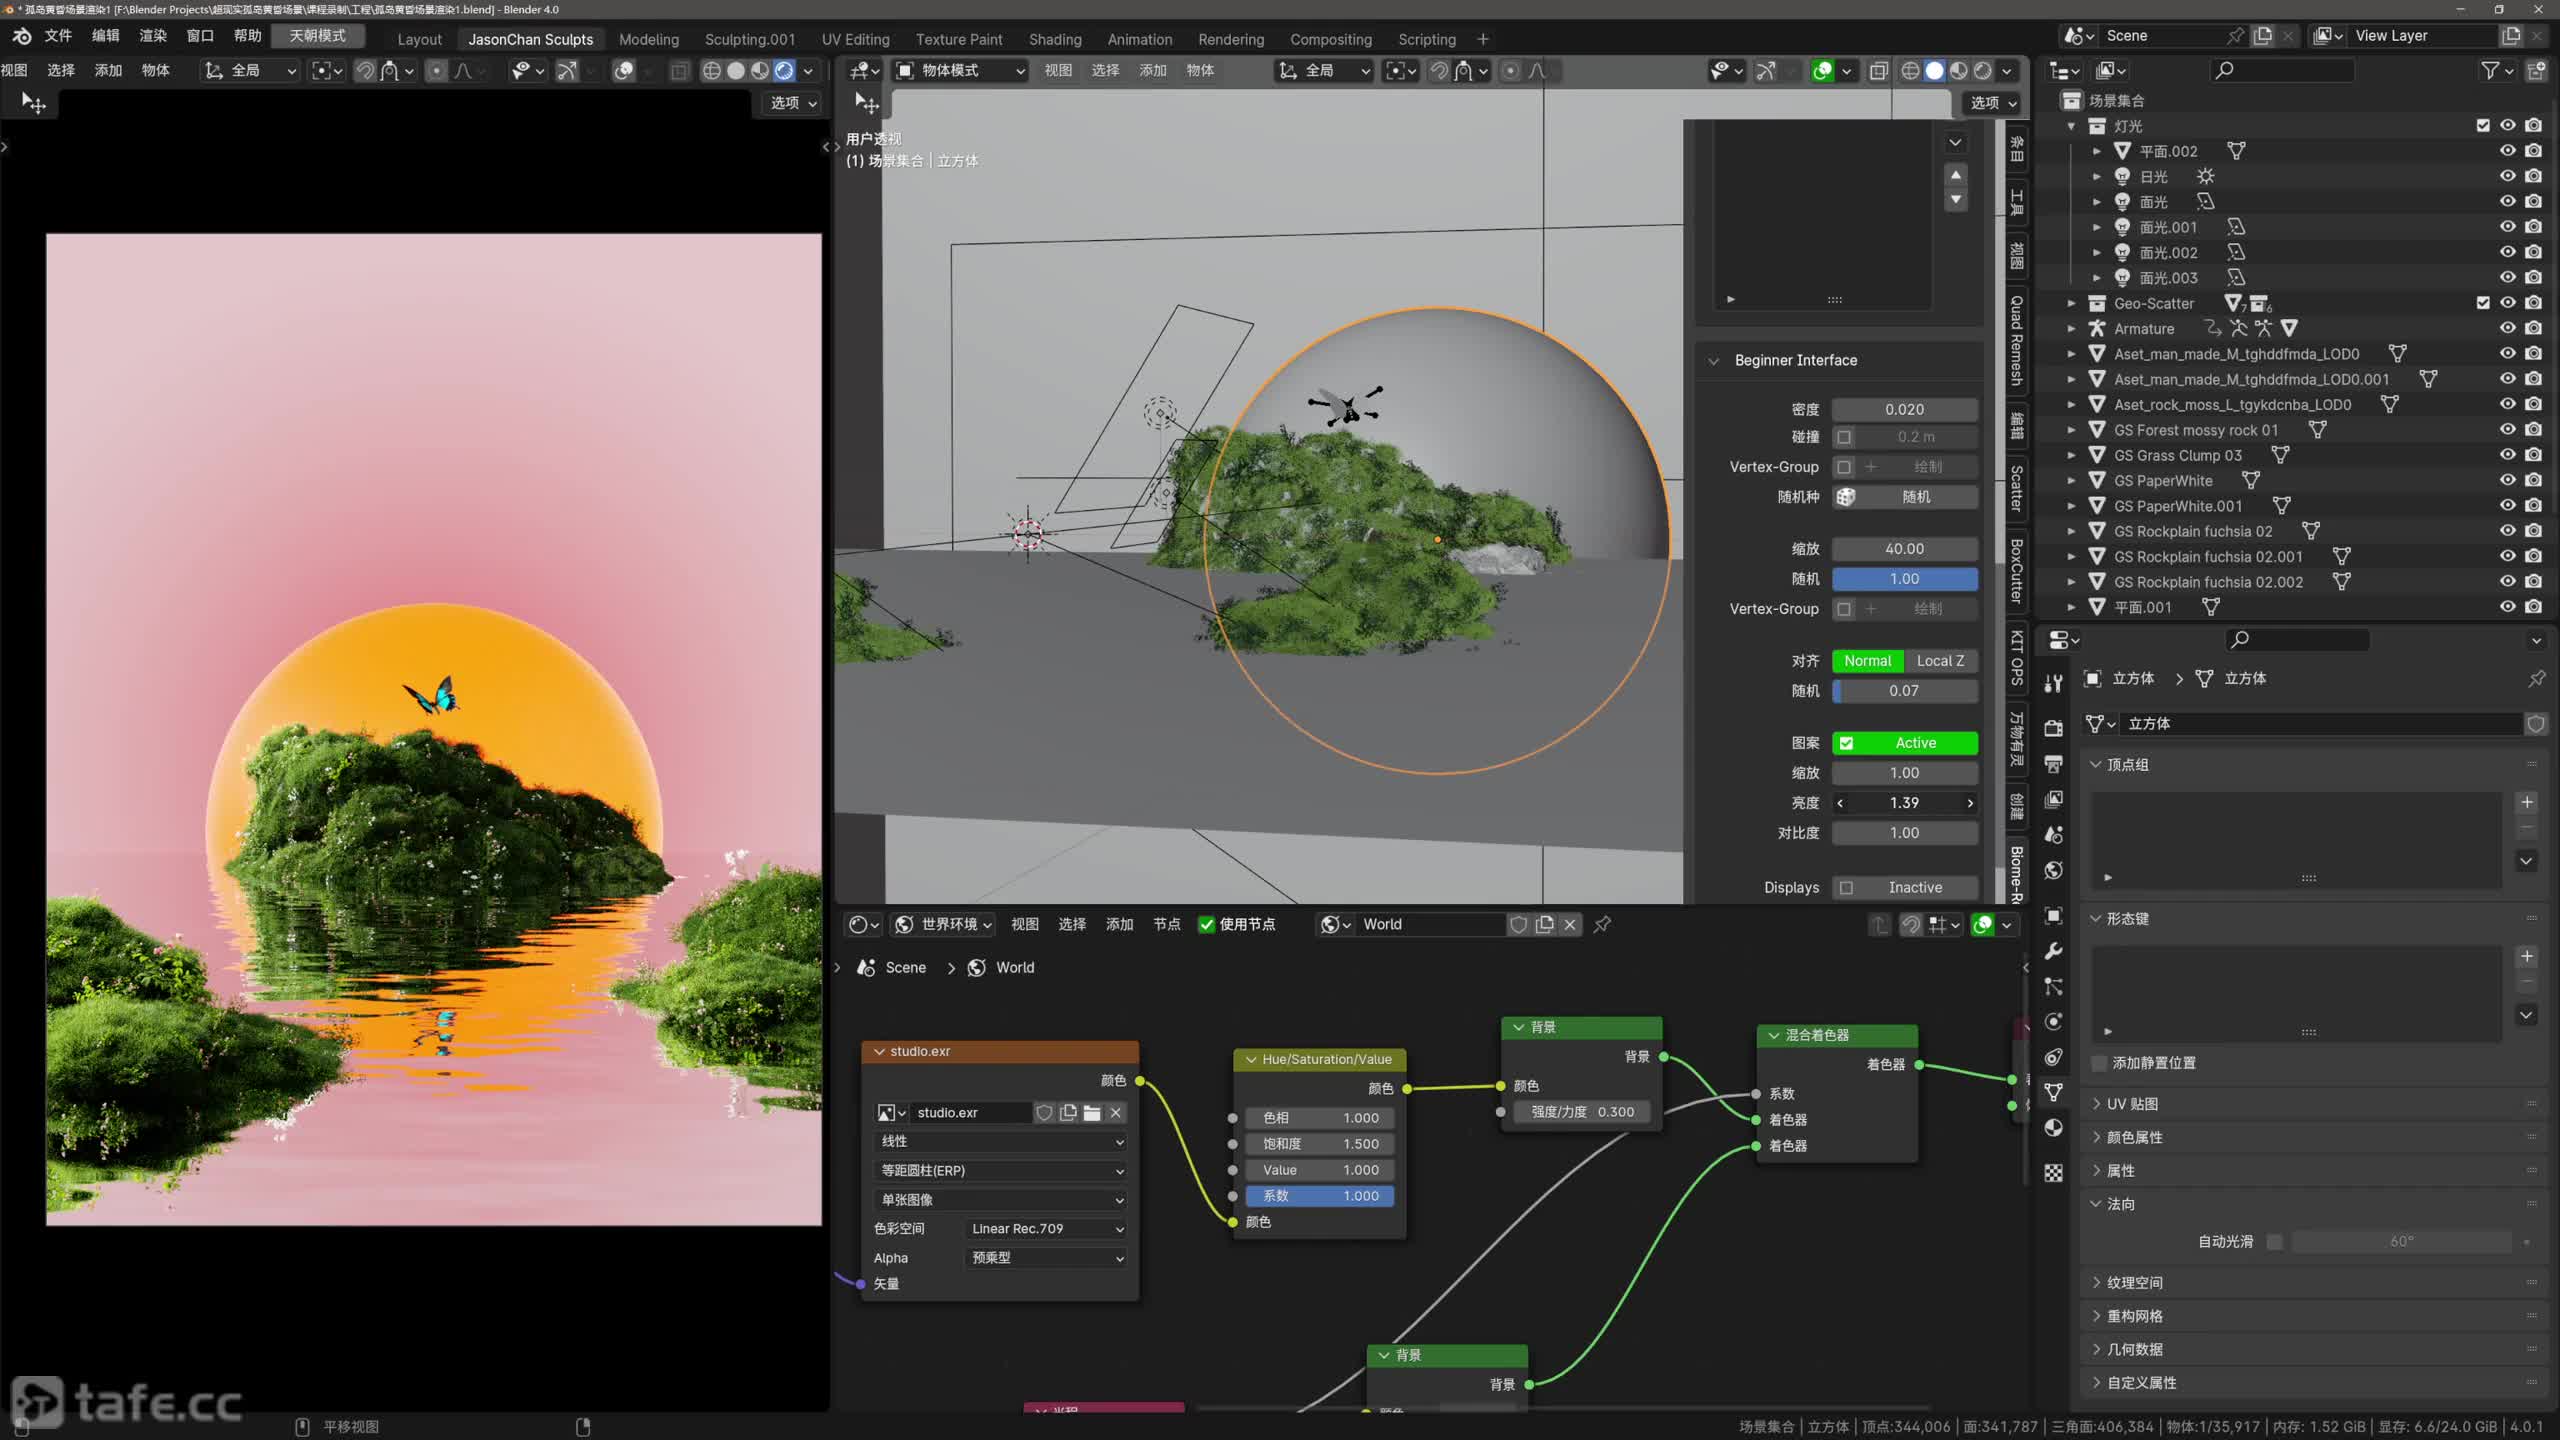The height and width of the screenshot is (1440, 2560).
Task: Open the World properties tab
Action: pyautogui.click(x=2053, y=870)
